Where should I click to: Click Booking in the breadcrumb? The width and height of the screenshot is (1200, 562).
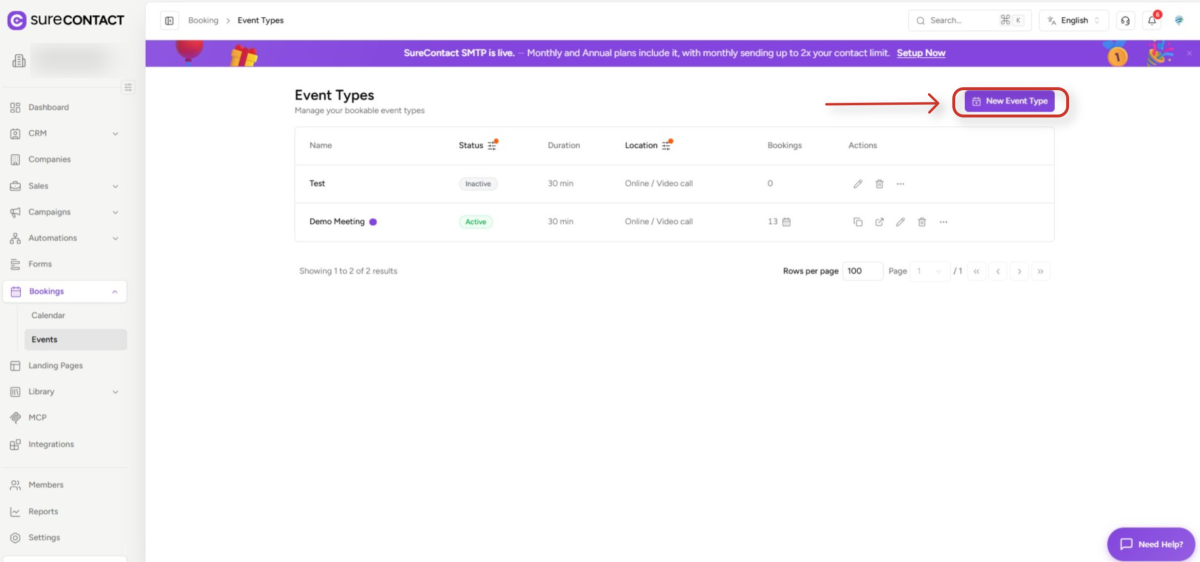(x=203, y=20)
